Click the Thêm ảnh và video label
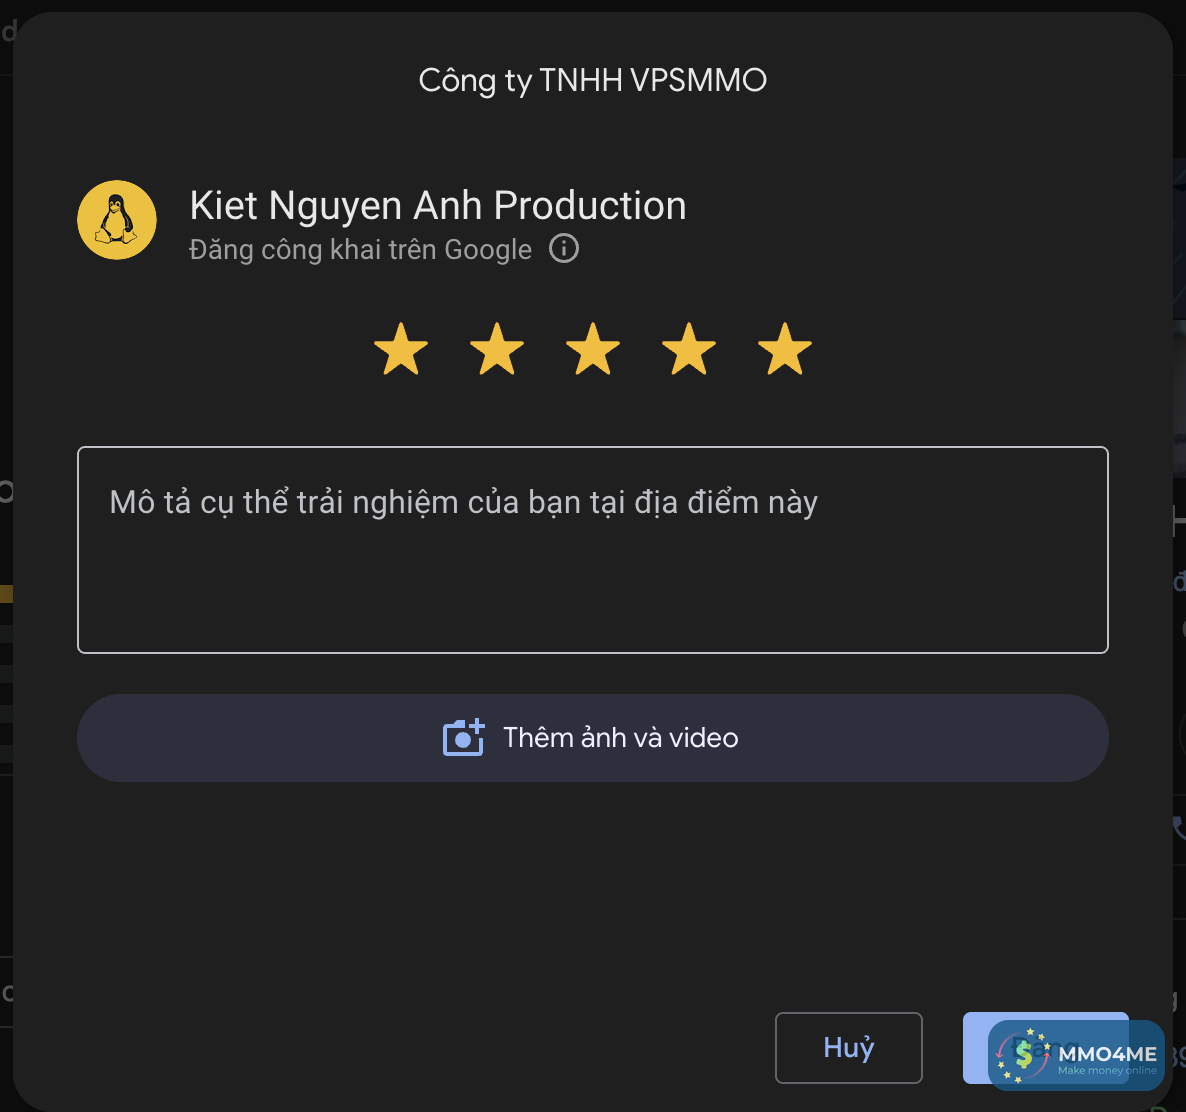Viewport: 1186px width, 1112px height. pyautogui.click(x=621, y=738)
